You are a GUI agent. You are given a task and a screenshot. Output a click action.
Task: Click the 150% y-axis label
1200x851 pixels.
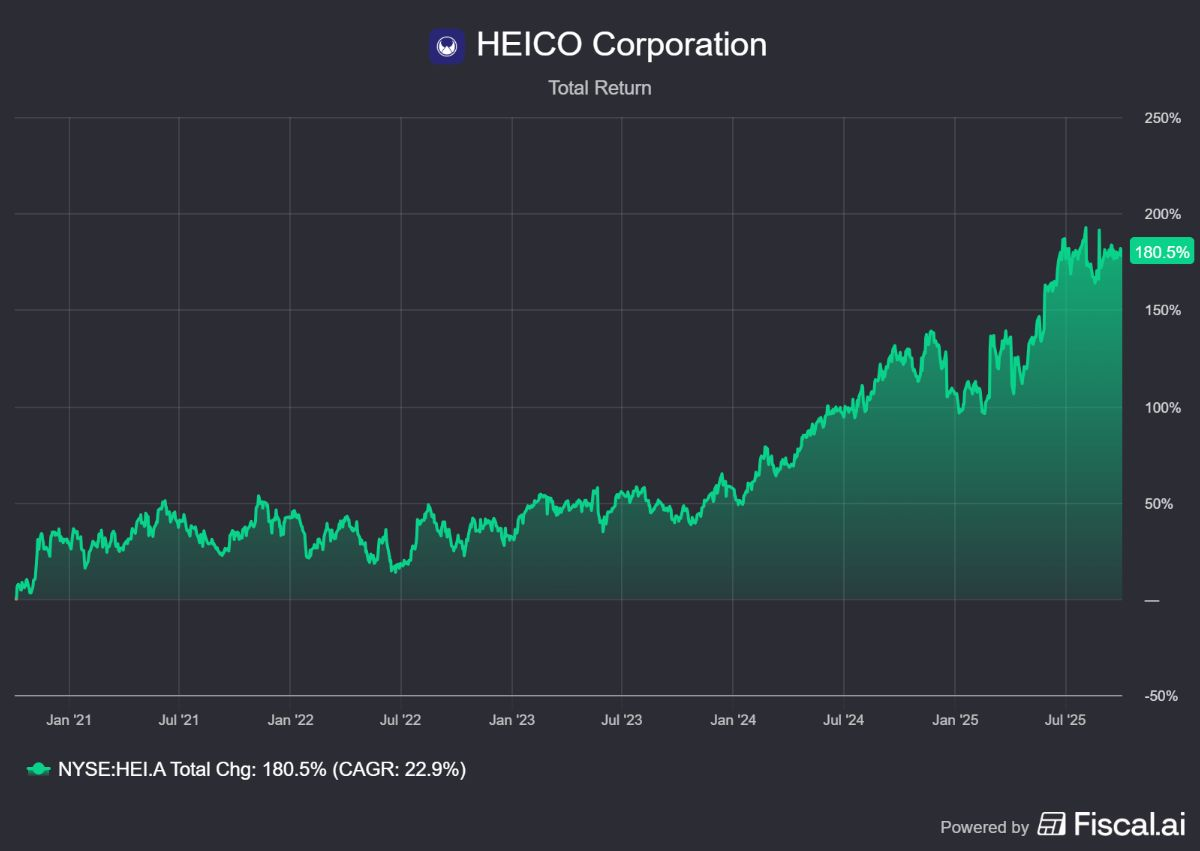1162,311
